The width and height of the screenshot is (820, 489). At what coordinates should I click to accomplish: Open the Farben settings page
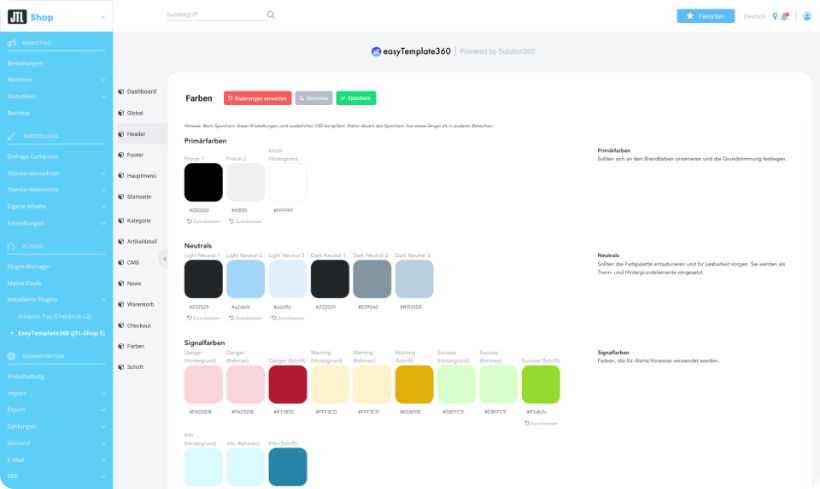point(135,346)
